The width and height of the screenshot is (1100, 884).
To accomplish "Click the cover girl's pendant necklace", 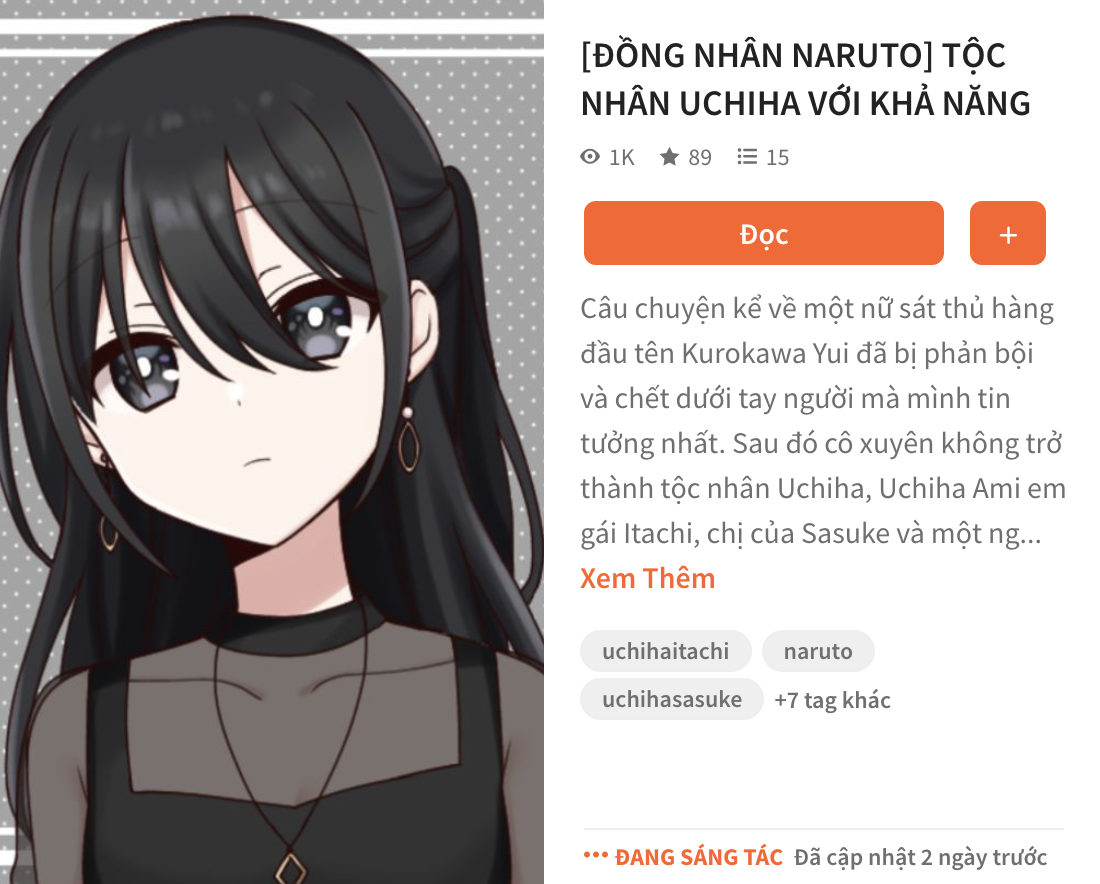I will point(290,866).
